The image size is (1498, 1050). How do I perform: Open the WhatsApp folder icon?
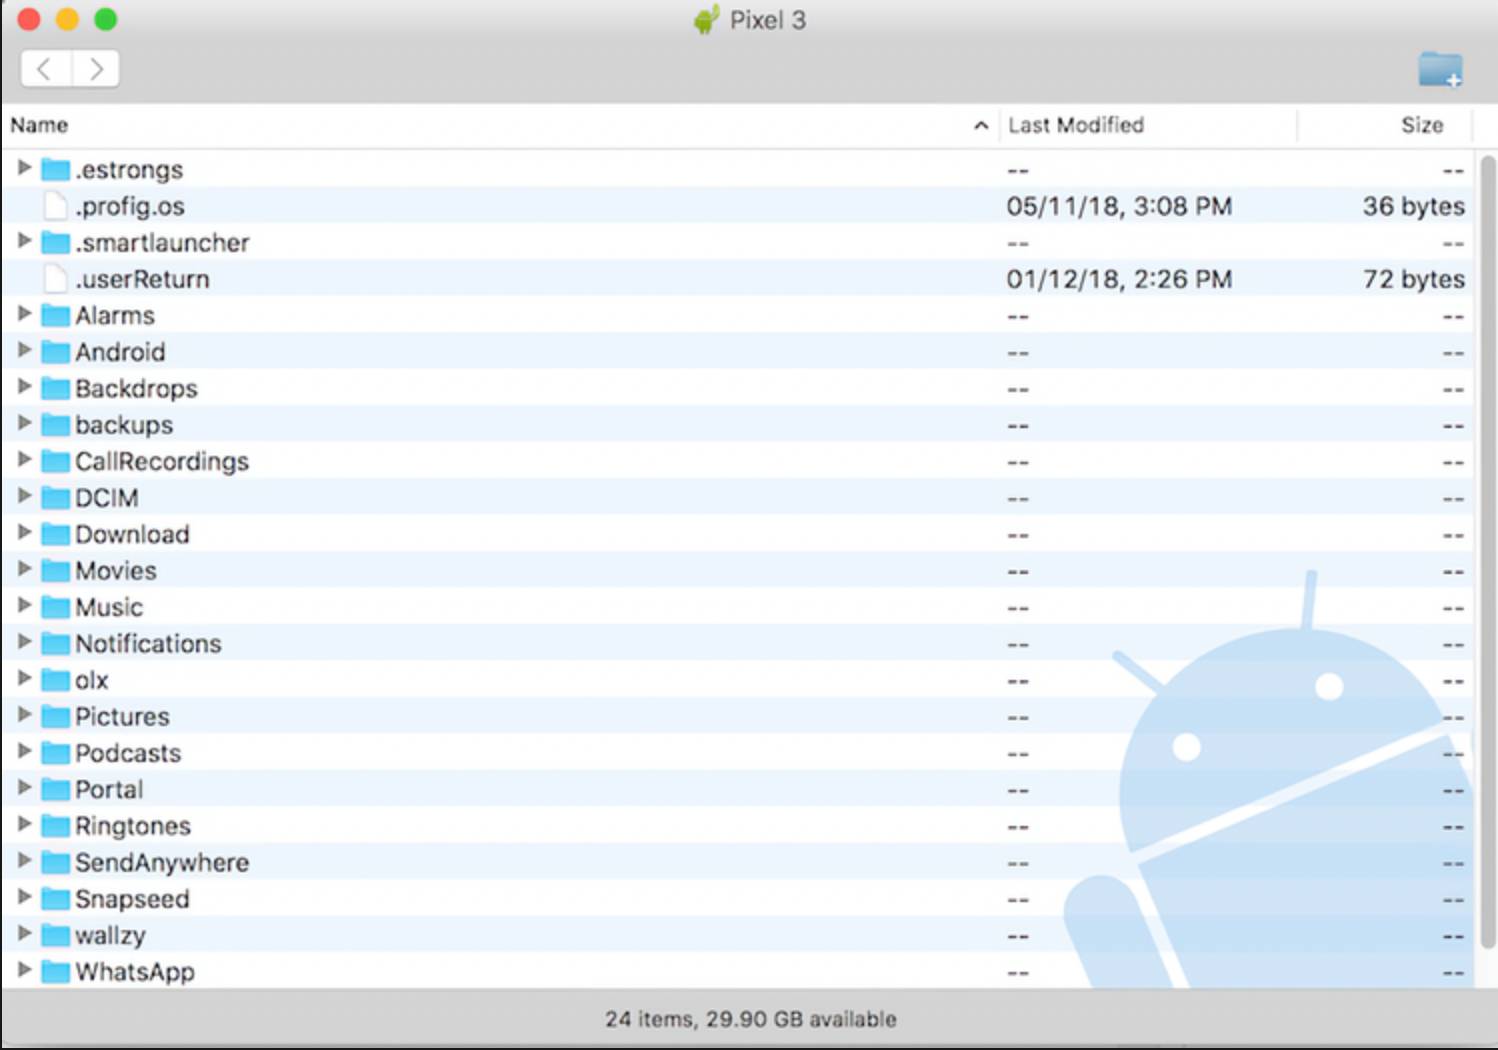pos(55,971)
